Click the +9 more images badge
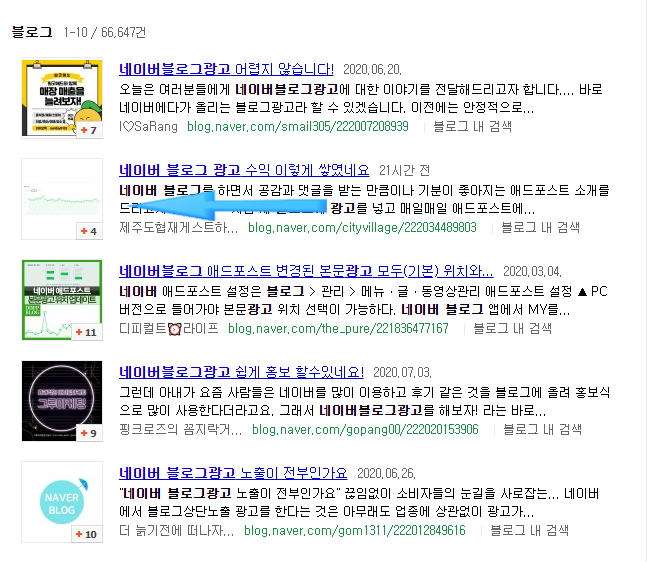The width and height of the screenshot is (647, 564). [89, 434]
